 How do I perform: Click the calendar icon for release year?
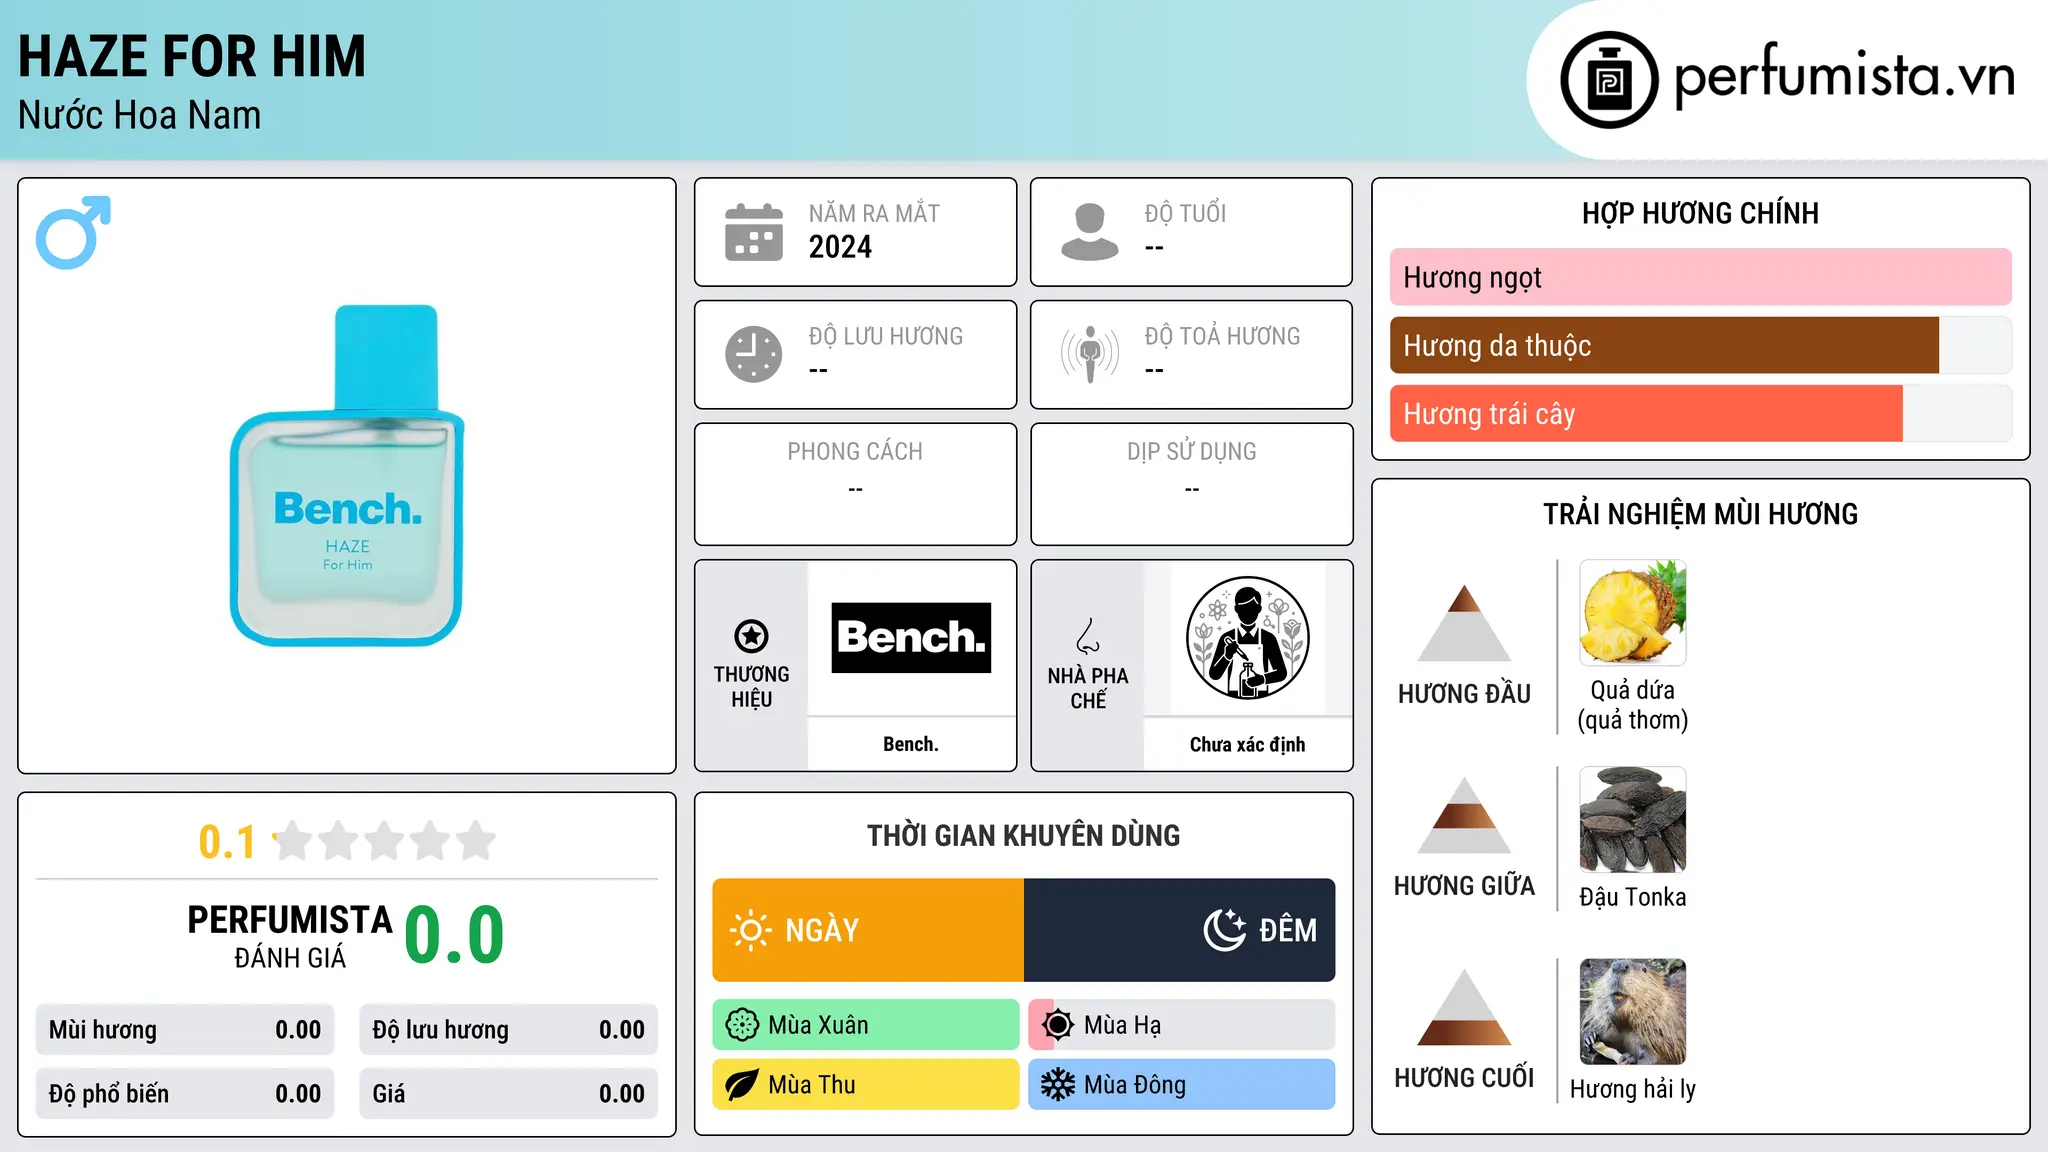(x=754, y=232)
